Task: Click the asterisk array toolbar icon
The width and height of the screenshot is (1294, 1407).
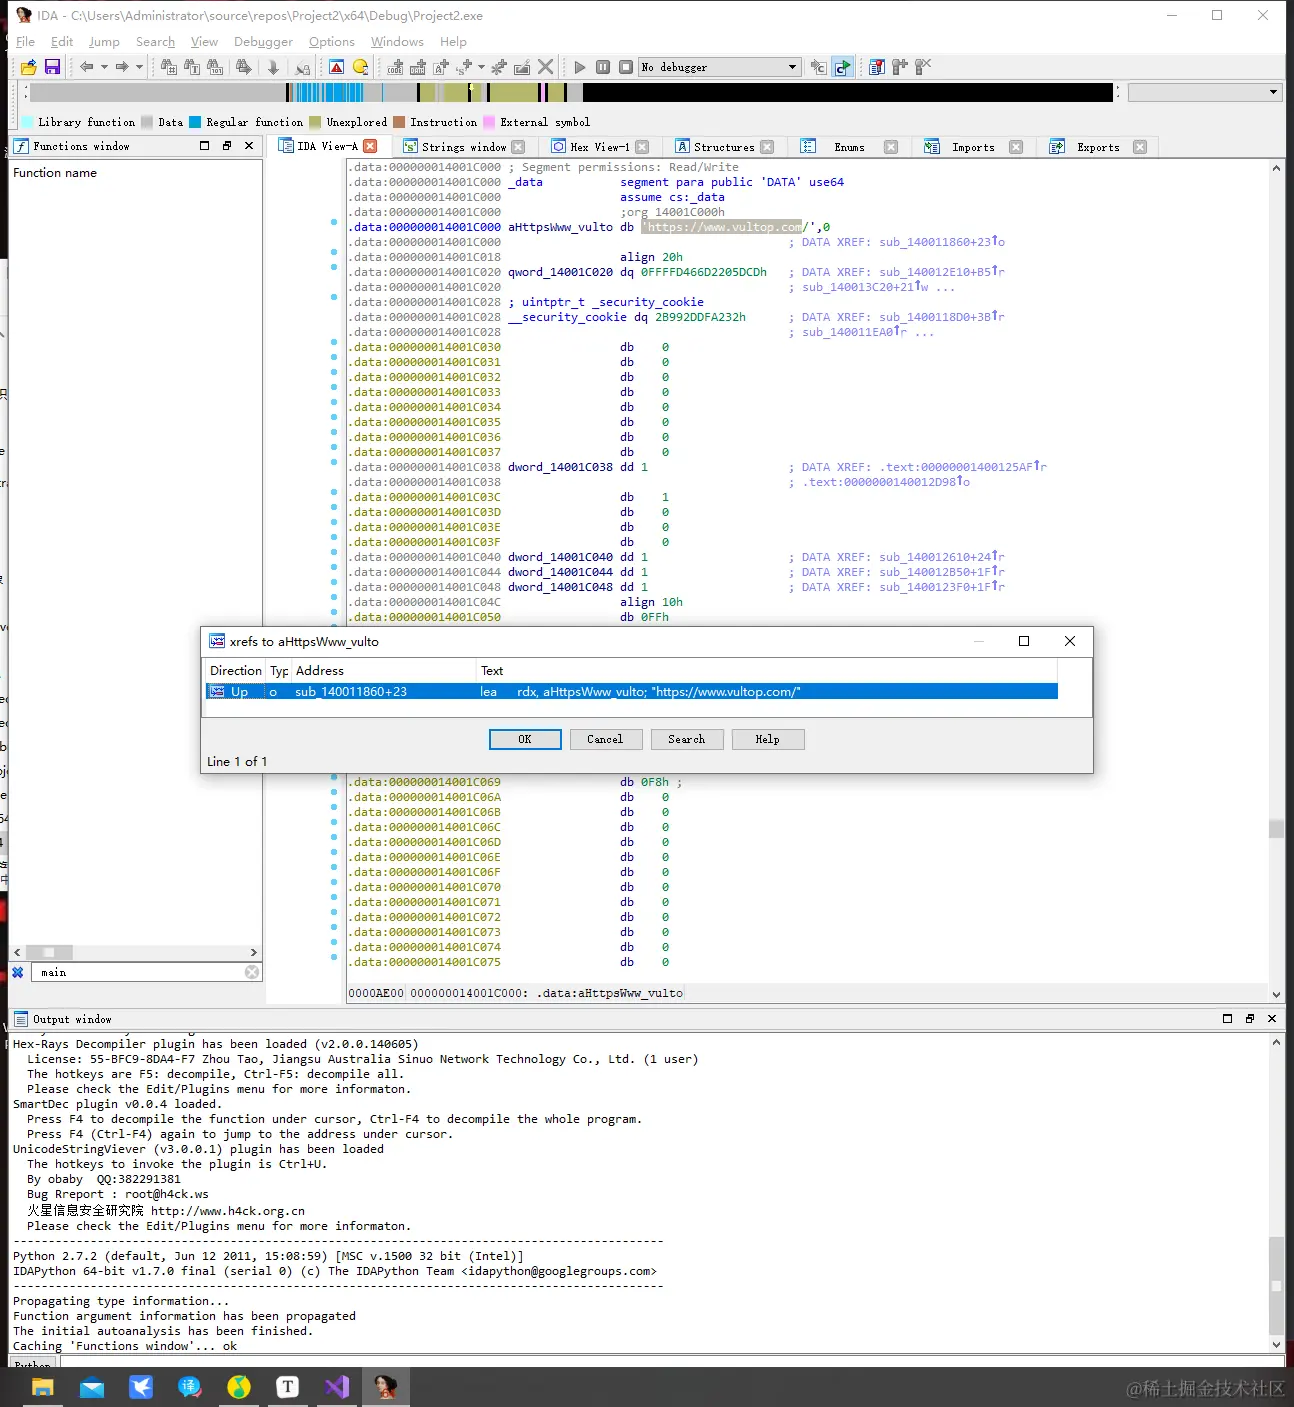Action: pyautogui.click(x=499, y=67)
